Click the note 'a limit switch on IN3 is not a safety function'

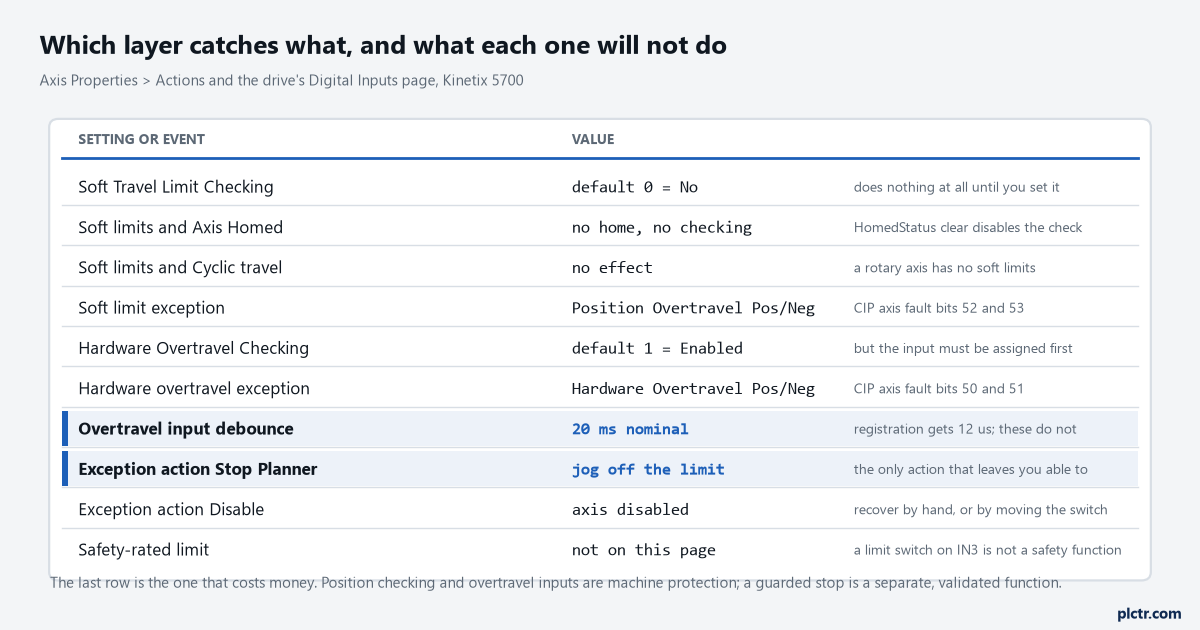(988, 549)
